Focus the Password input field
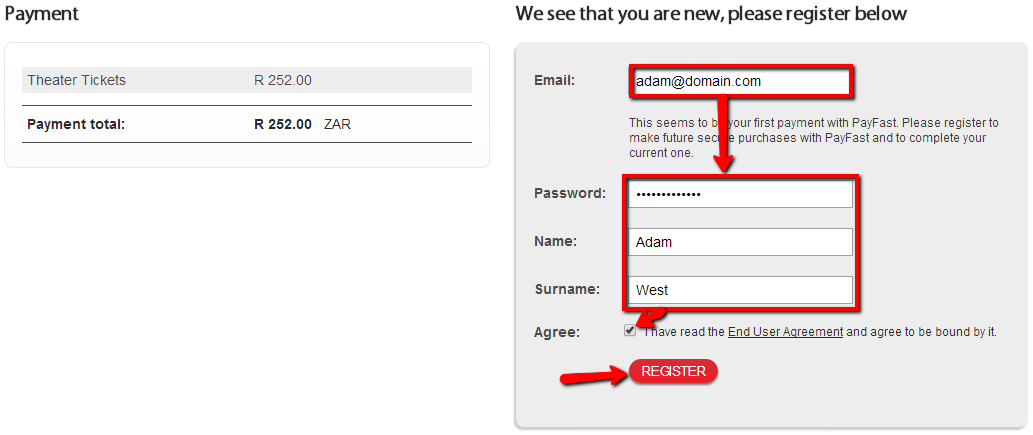 pyautogui.click(x=740, y=194)
